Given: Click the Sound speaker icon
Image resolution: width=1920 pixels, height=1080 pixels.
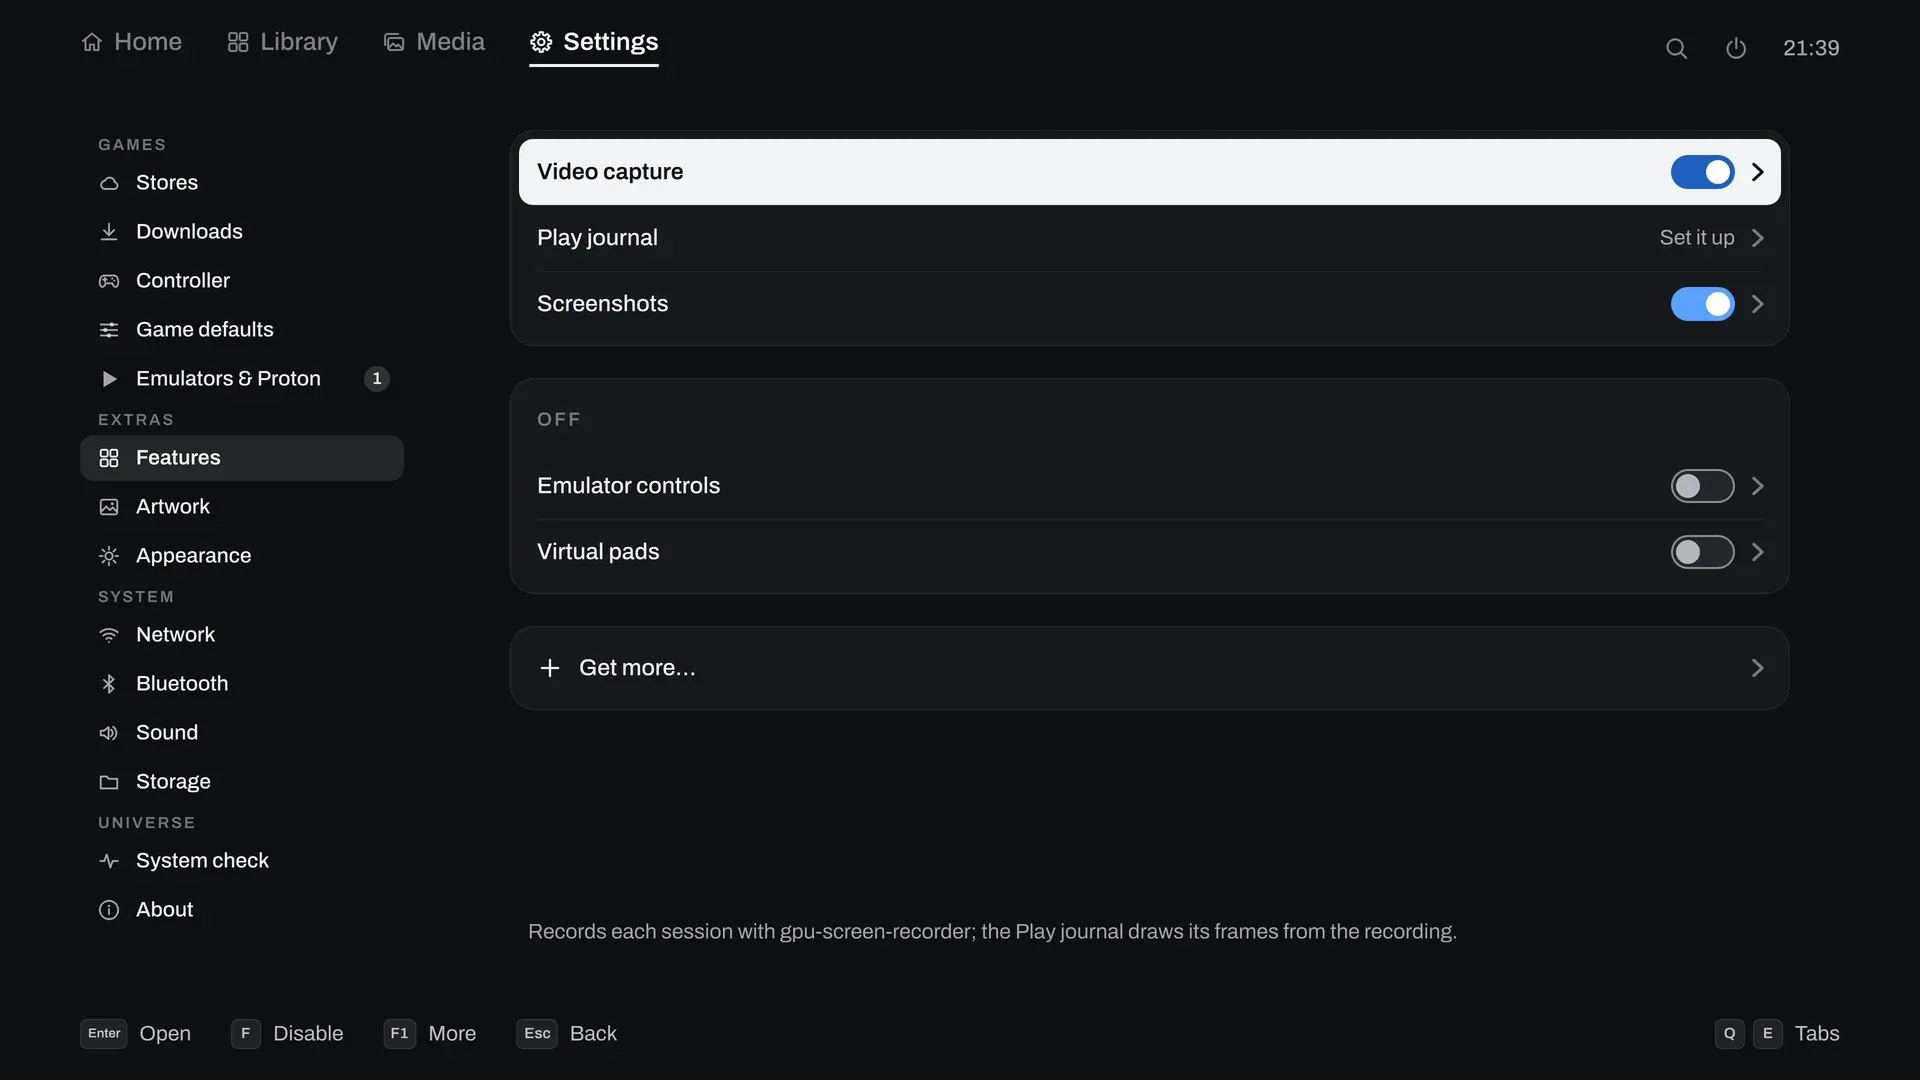Looking at the screenshot, I should (x=109, y=733).
